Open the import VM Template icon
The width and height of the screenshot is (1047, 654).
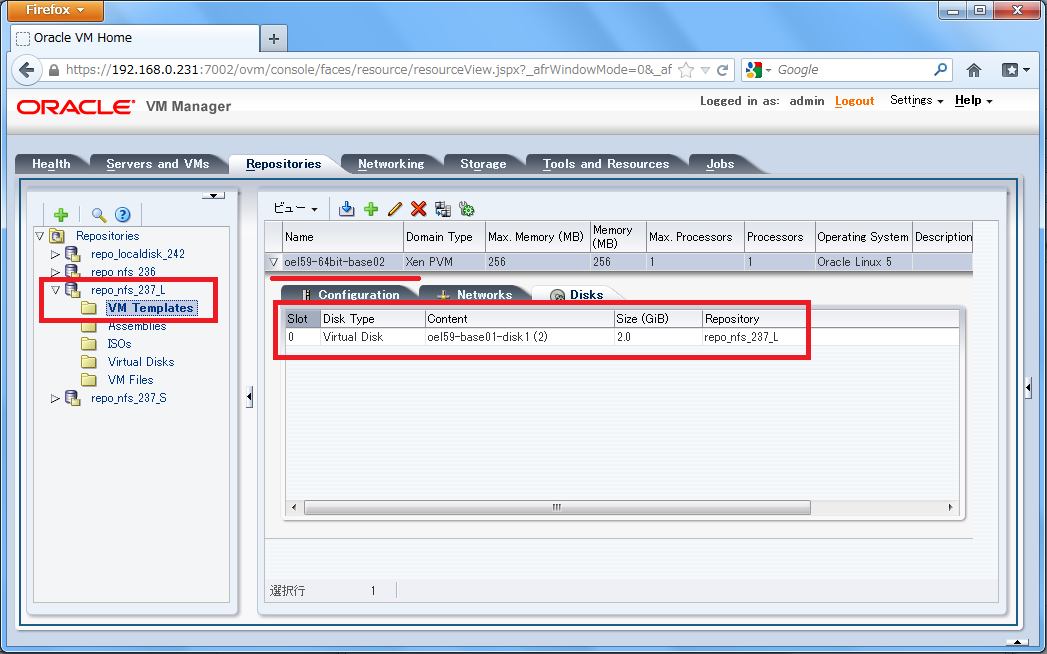pyautogui.click(x=347, y=209)
